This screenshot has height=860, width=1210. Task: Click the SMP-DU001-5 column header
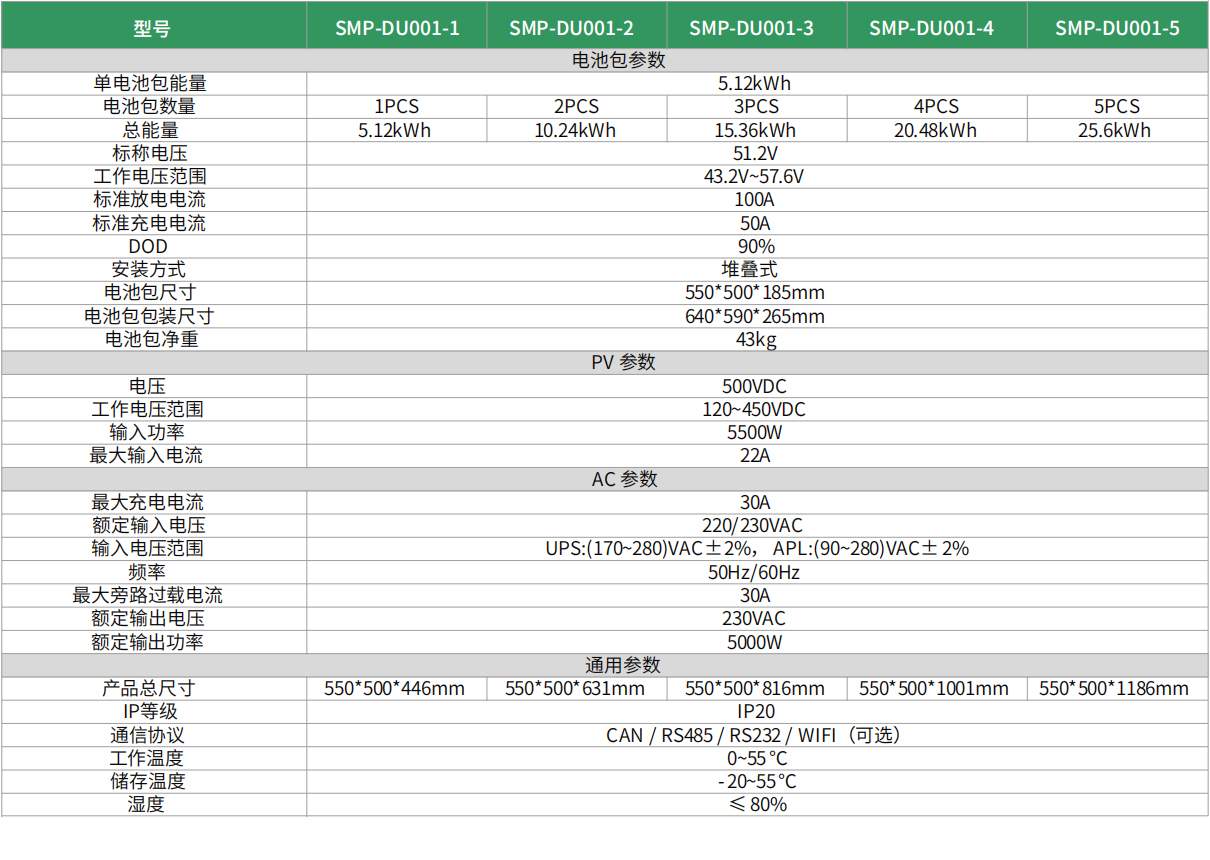[x=1117, y=28]
